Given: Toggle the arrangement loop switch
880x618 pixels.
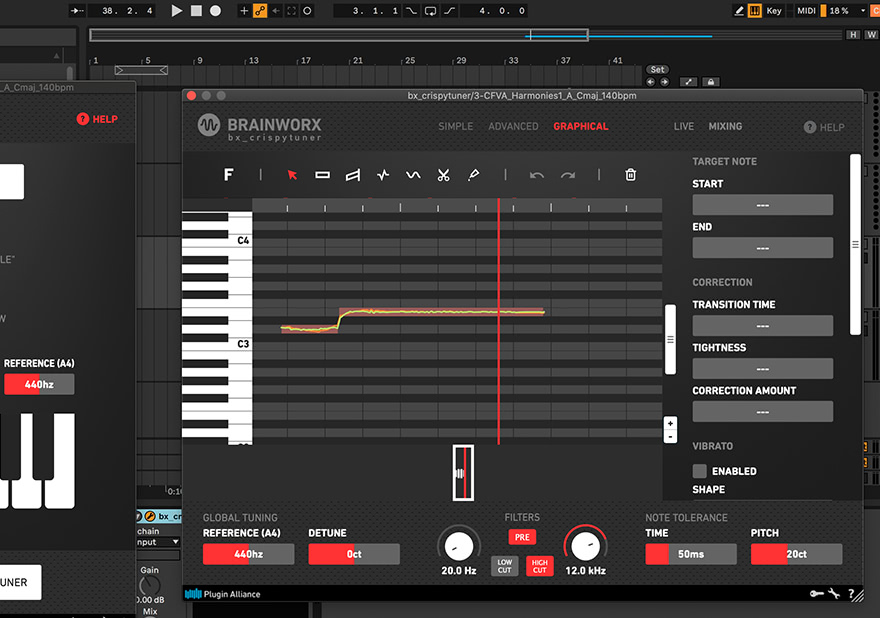Looking at the screenshot, I should (430, 11).
